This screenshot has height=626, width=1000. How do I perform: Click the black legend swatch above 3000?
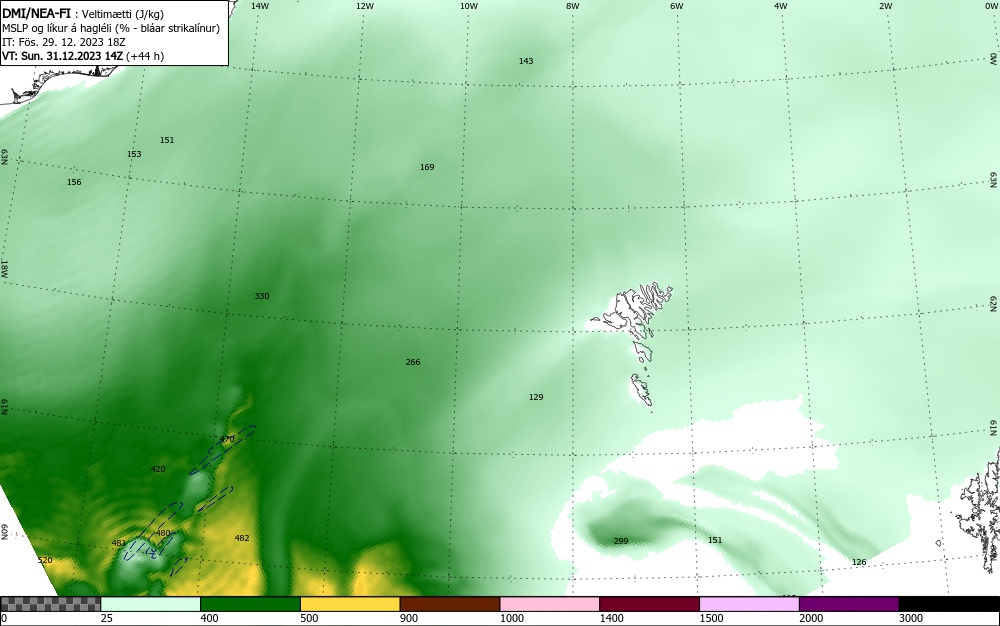point(949,604)
